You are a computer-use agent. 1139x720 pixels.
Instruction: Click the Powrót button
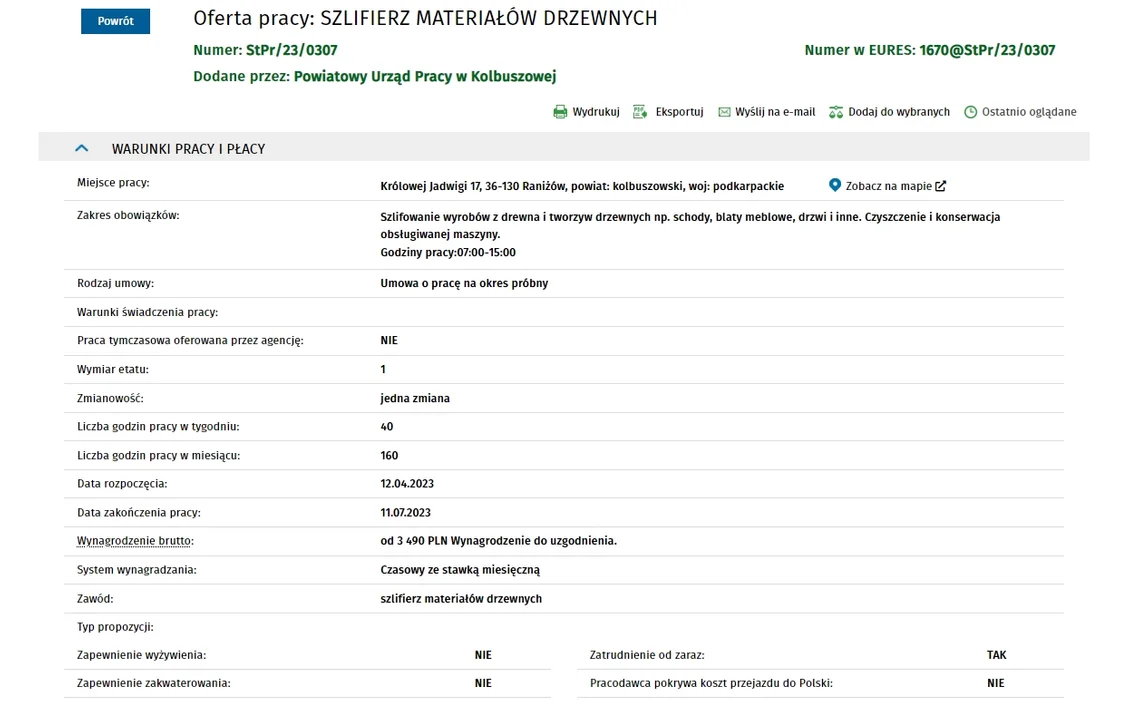115,21
